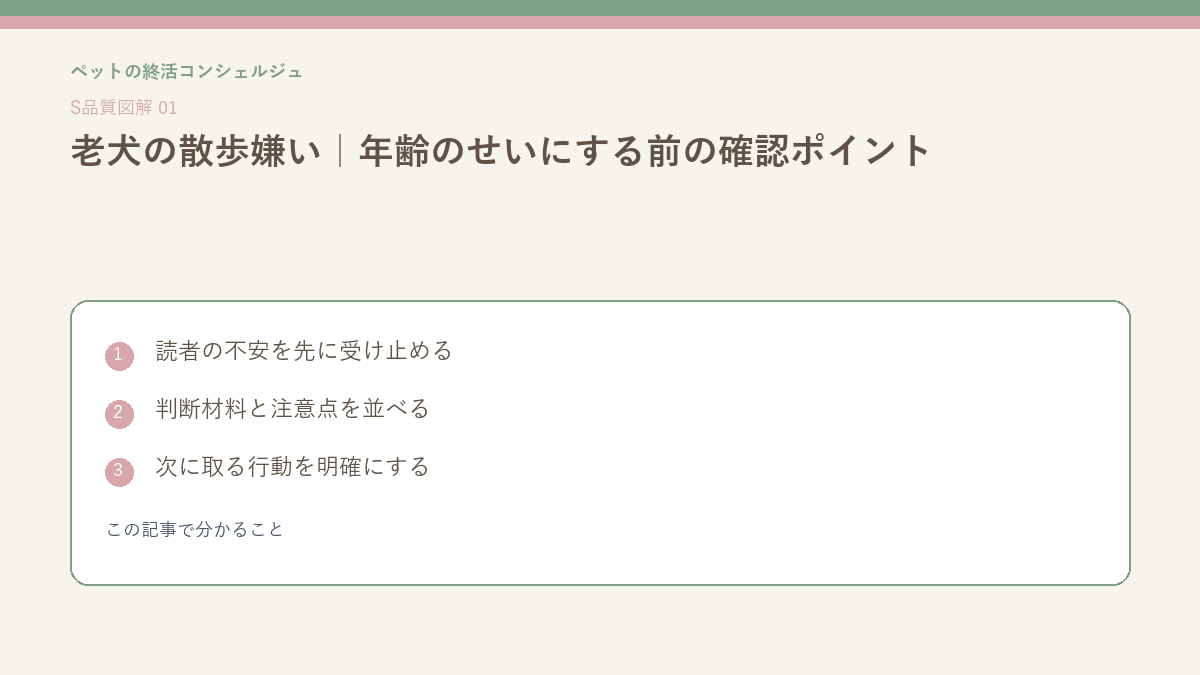This screenshot has height=675, width=1200.
Task: Select the text 次に取る行動を明確にする
Action: pos(292,467)
